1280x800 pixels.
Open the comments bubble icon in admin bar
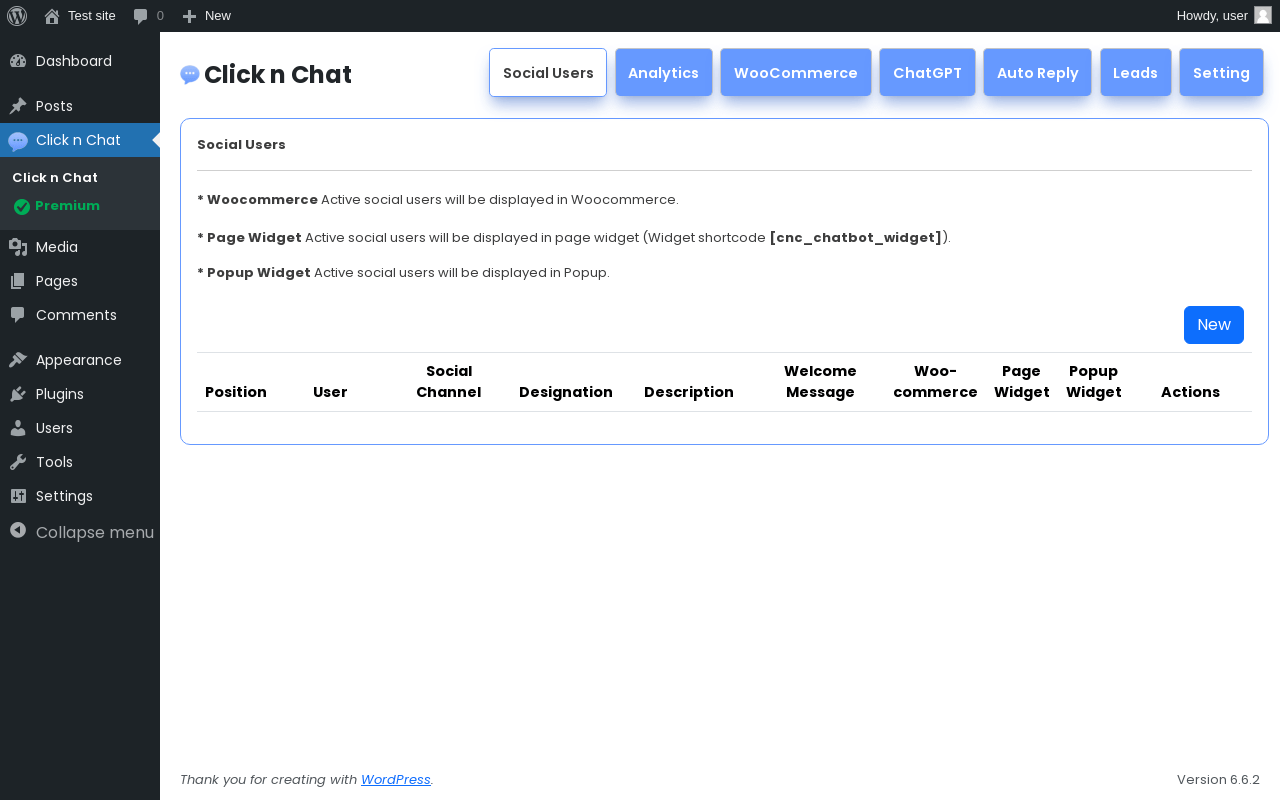[x=141, y=16]
